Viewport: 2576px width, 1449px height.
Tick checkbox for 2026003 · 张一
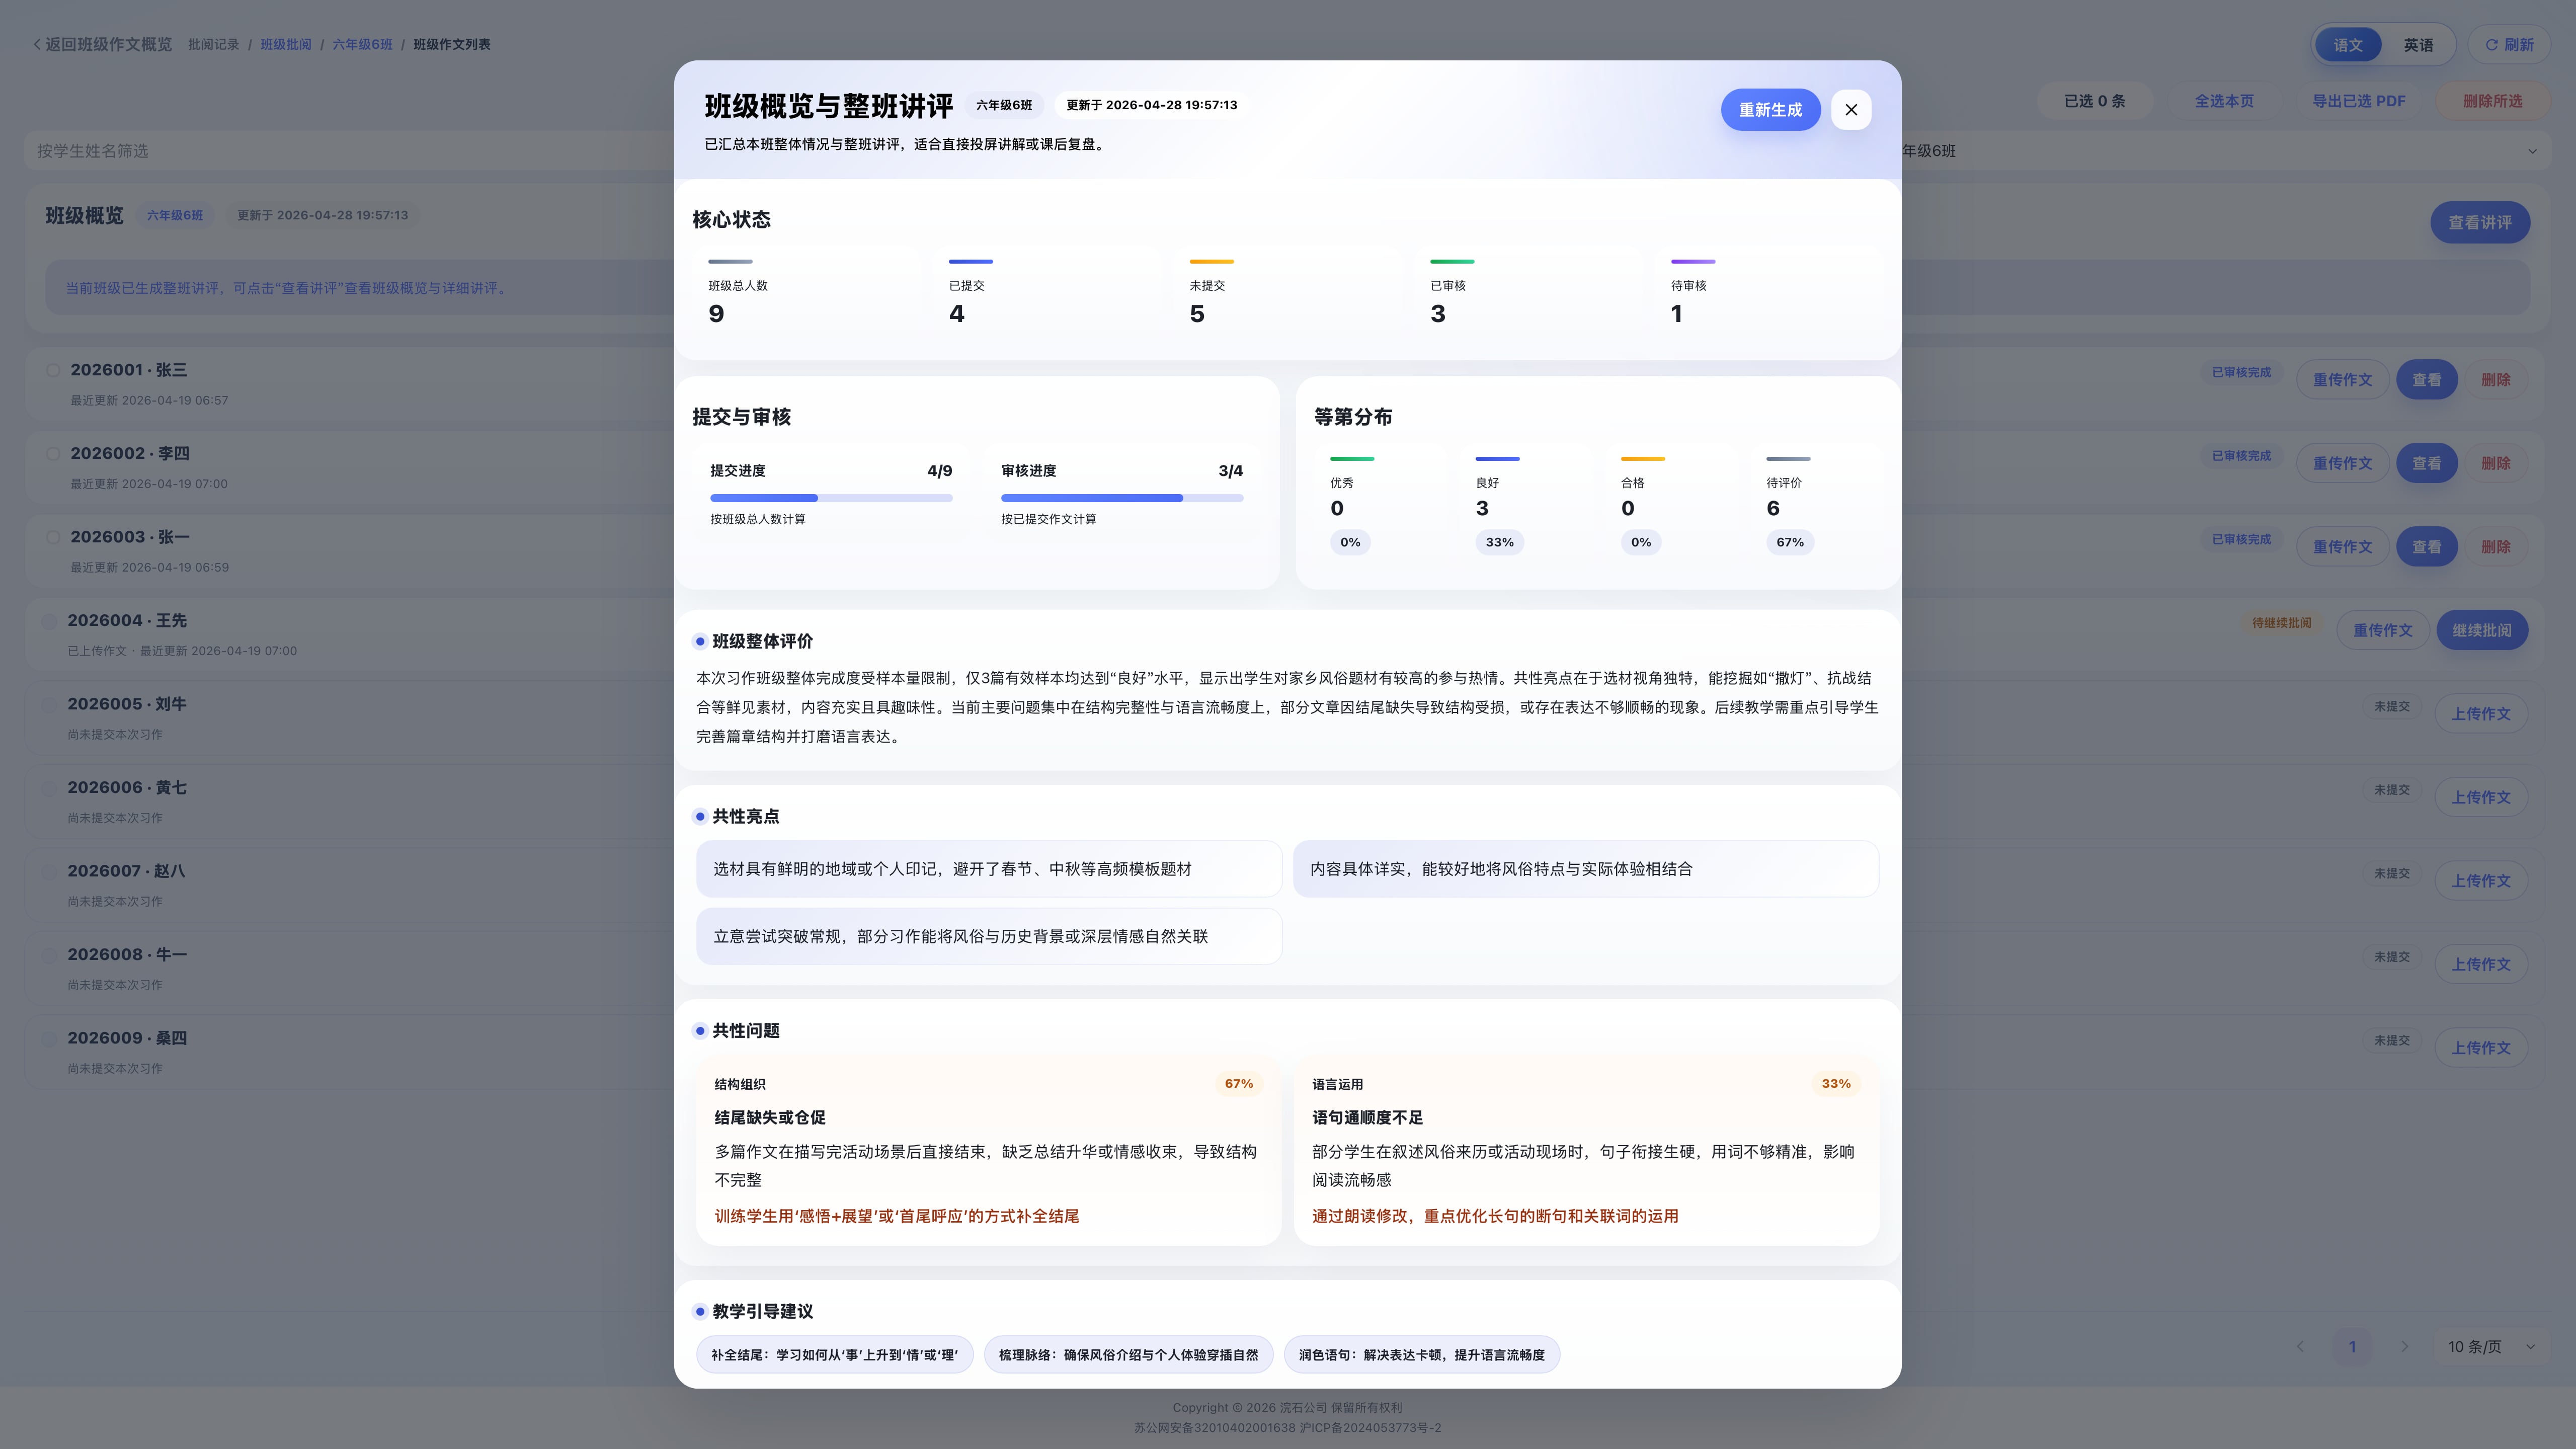click(x=53, y=537)
